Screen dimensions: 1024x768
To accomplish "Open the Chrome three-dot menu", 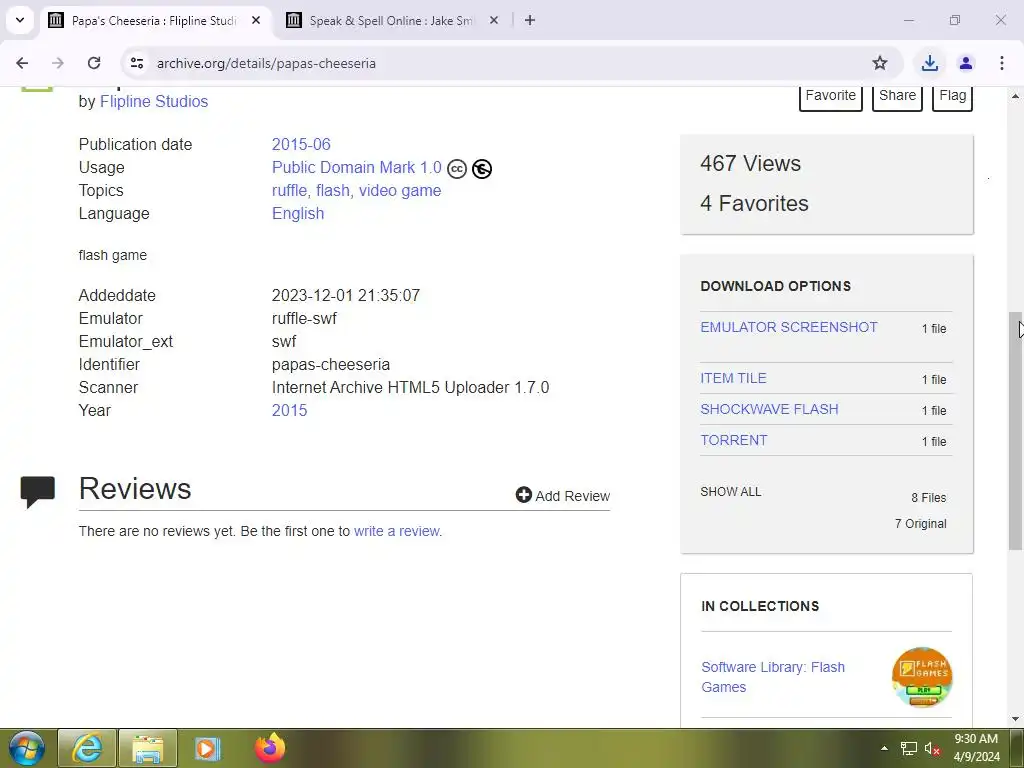I will (x=1002, y=63).
